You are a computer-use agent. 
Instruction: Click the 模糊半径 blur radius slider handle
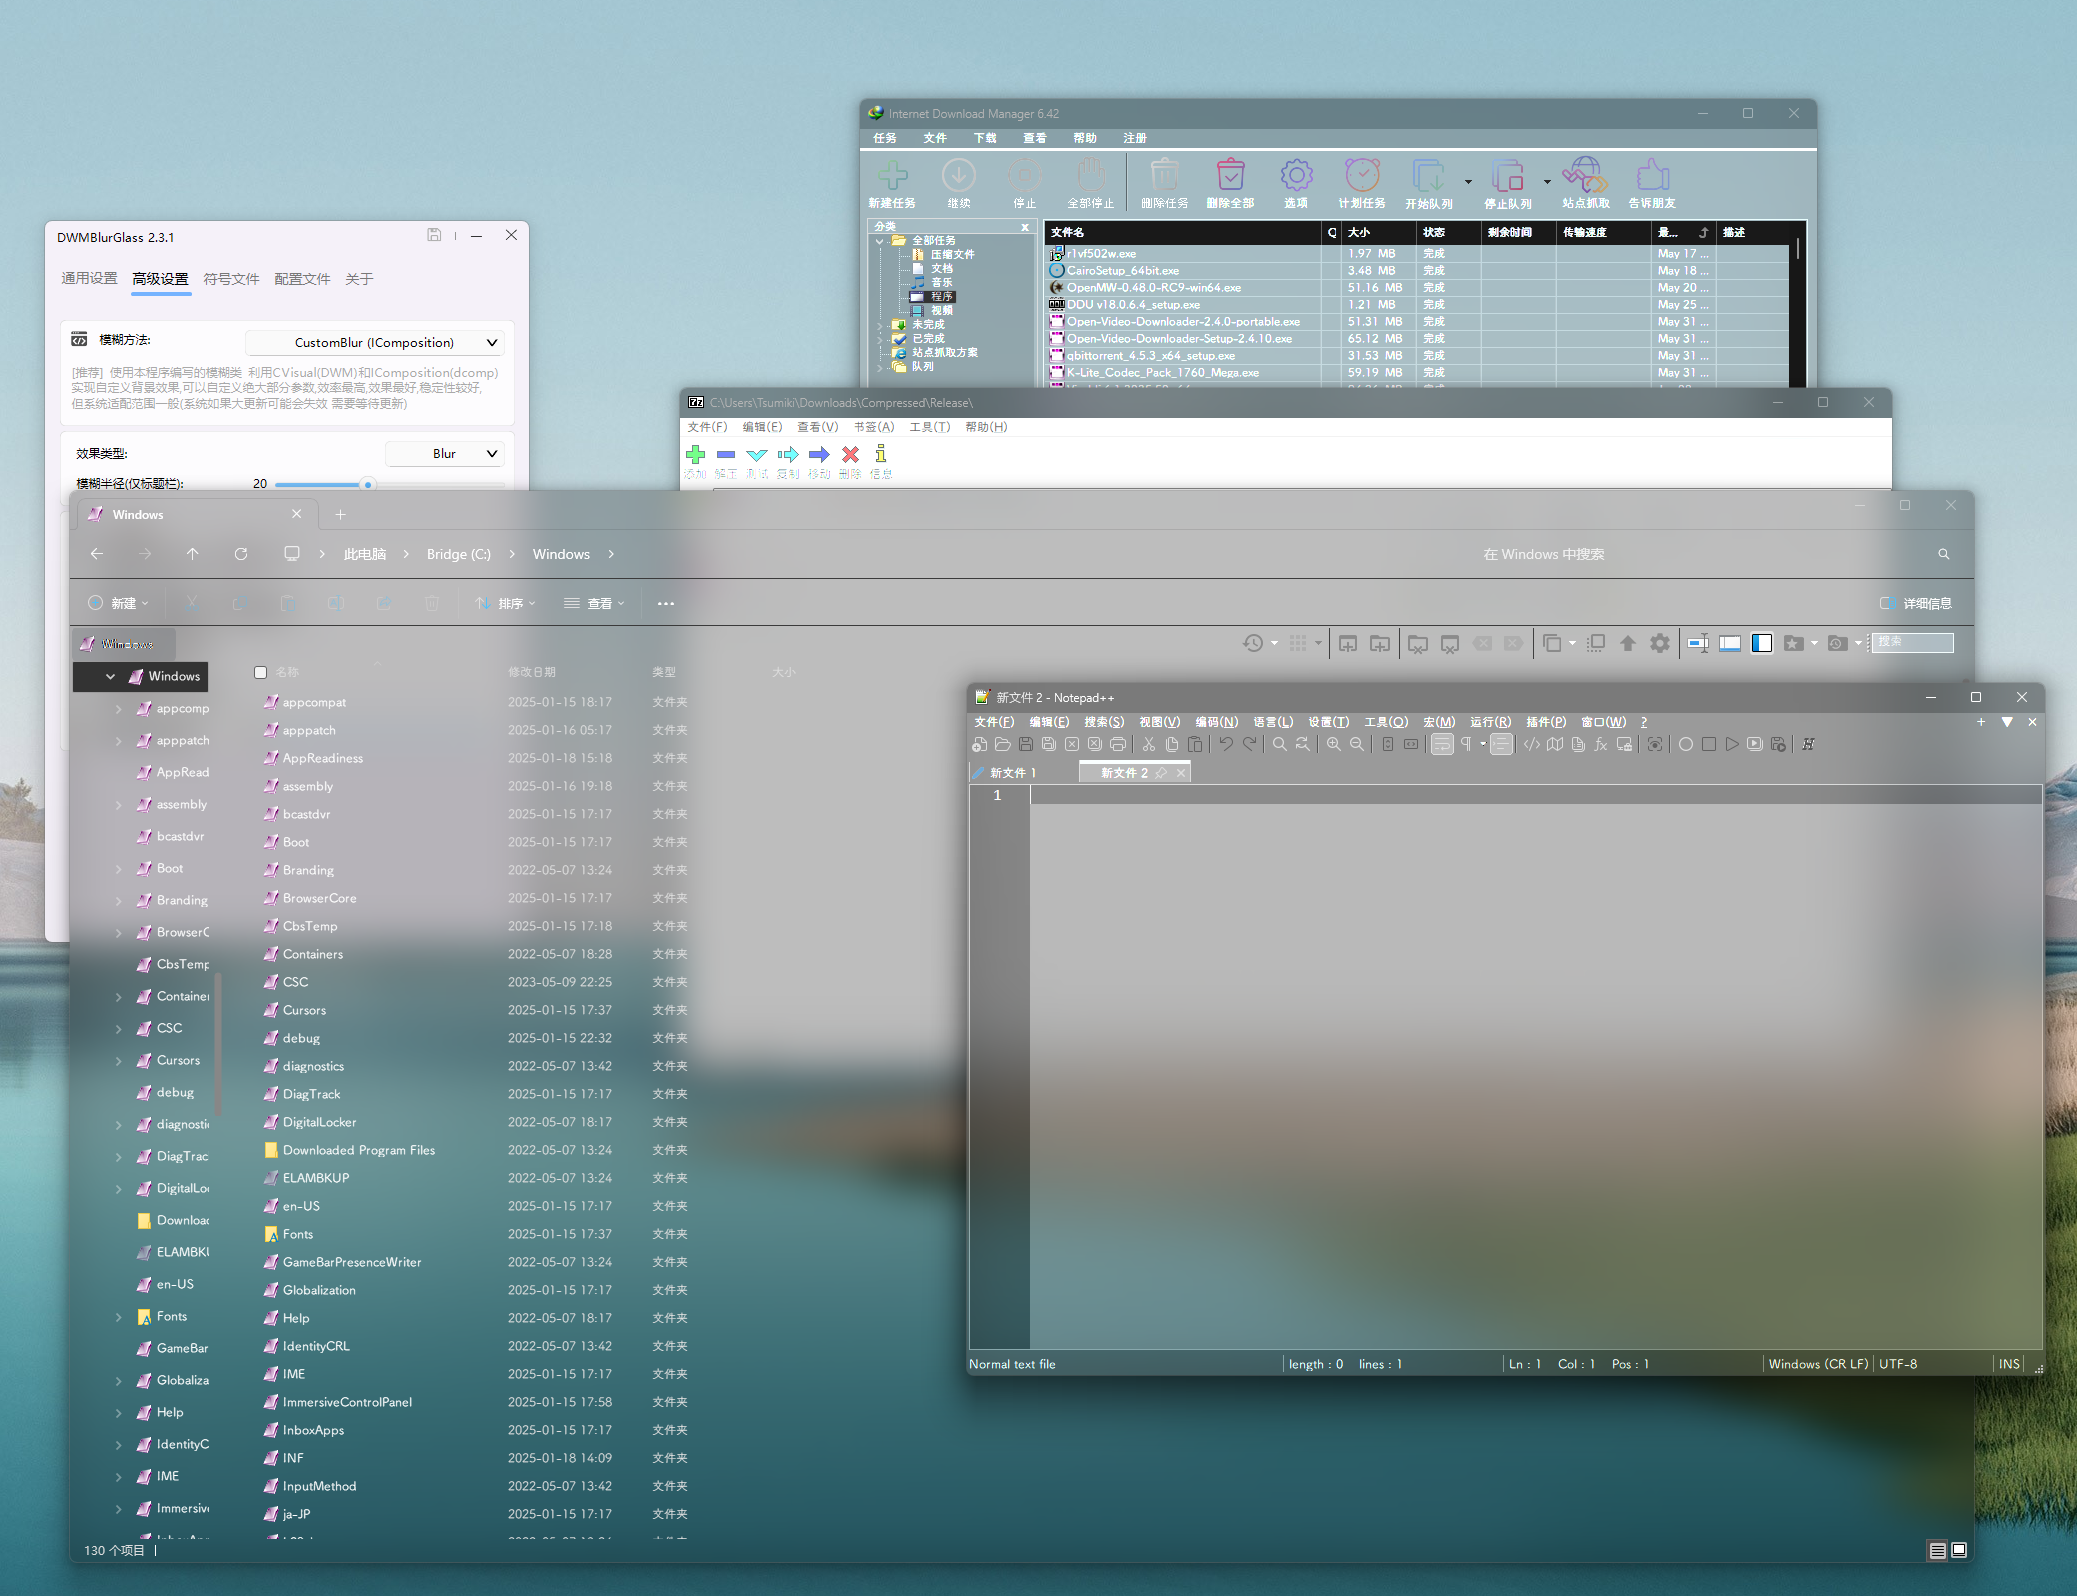click(368, 485)
